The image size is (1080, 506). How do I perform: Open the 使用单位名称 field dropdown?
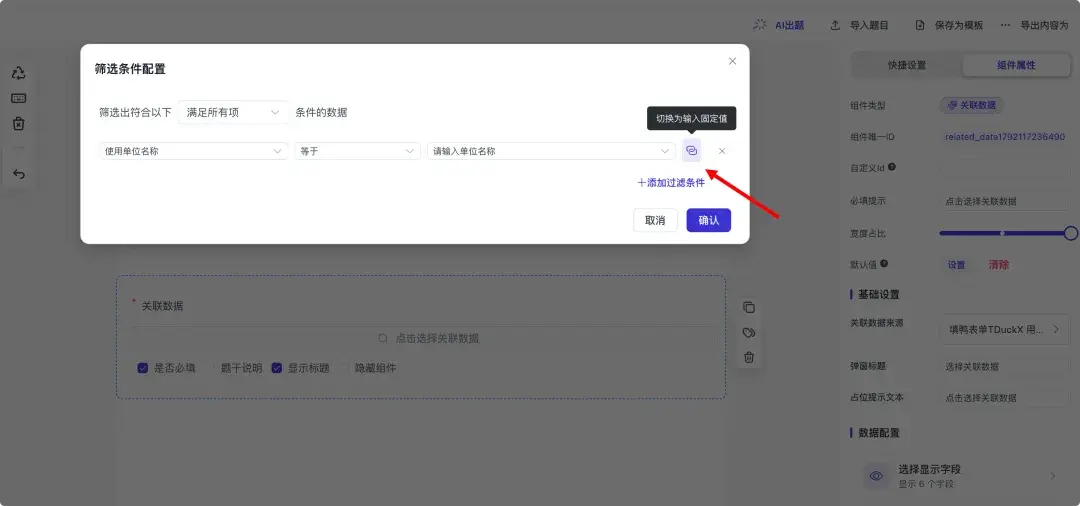(x=194, y=151)
